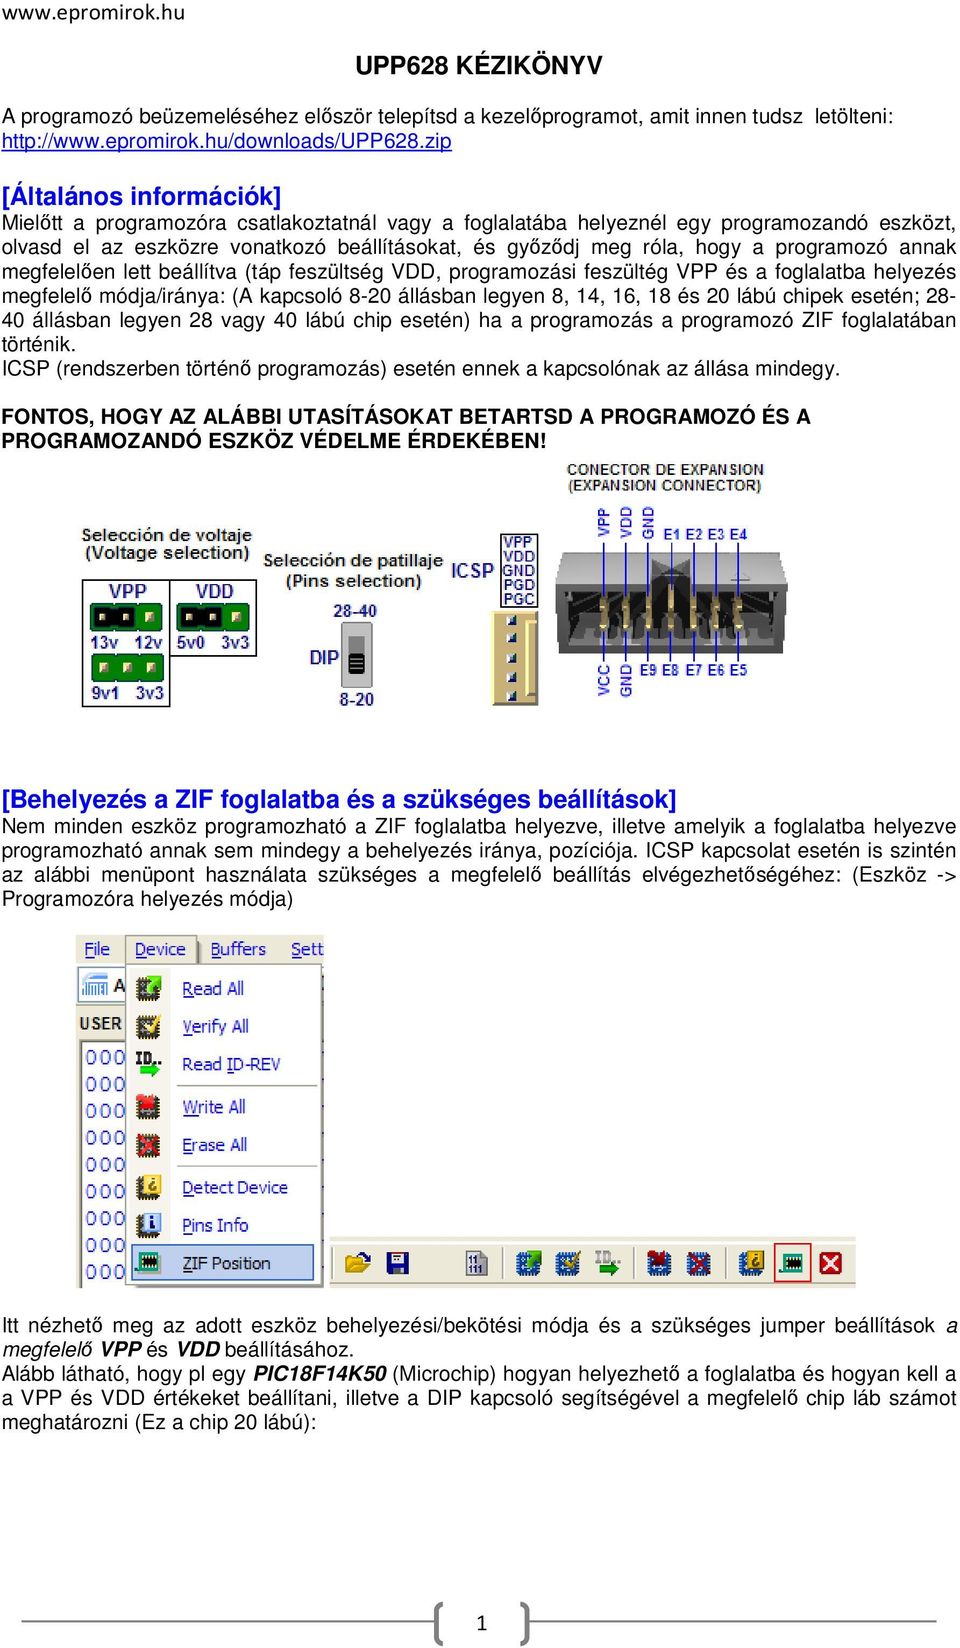Click the Selección de patillaje label

[x=353, y=561]
